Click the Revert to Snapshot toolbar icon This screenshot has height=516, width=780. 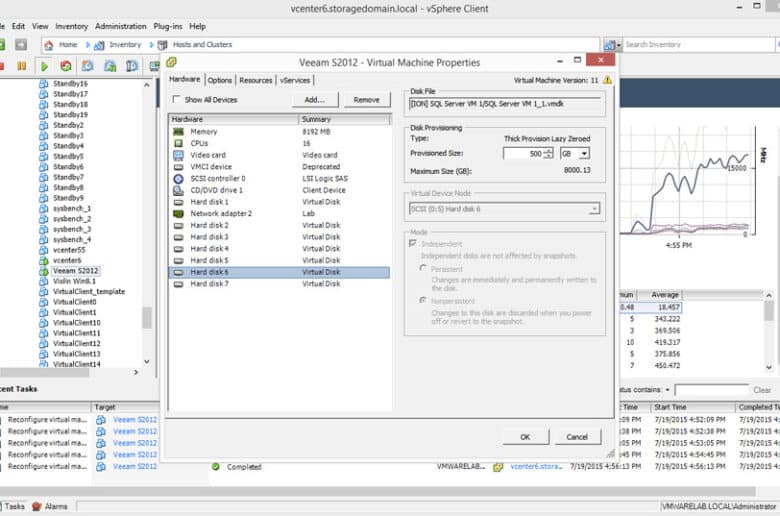pyautogui.click(x=110, y=66)
